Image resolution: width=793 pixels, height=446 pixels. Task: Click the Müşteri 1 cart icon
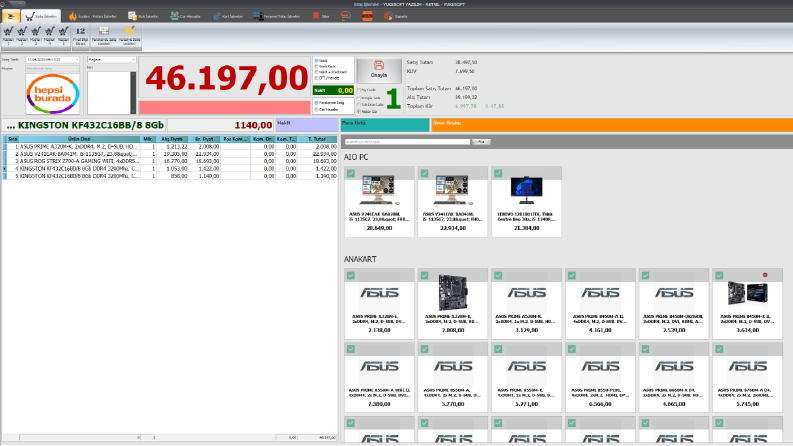[x=8, y=36]
